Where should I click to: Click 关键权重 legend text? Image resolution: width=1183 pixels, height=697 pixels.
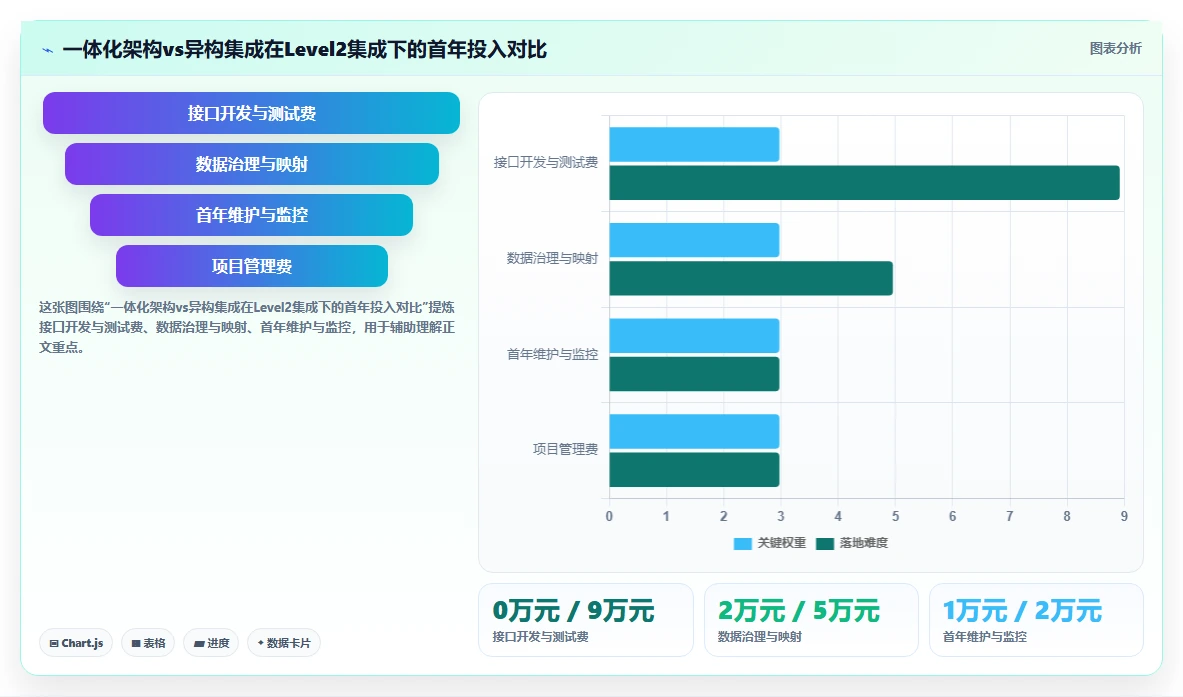(782, 543)
